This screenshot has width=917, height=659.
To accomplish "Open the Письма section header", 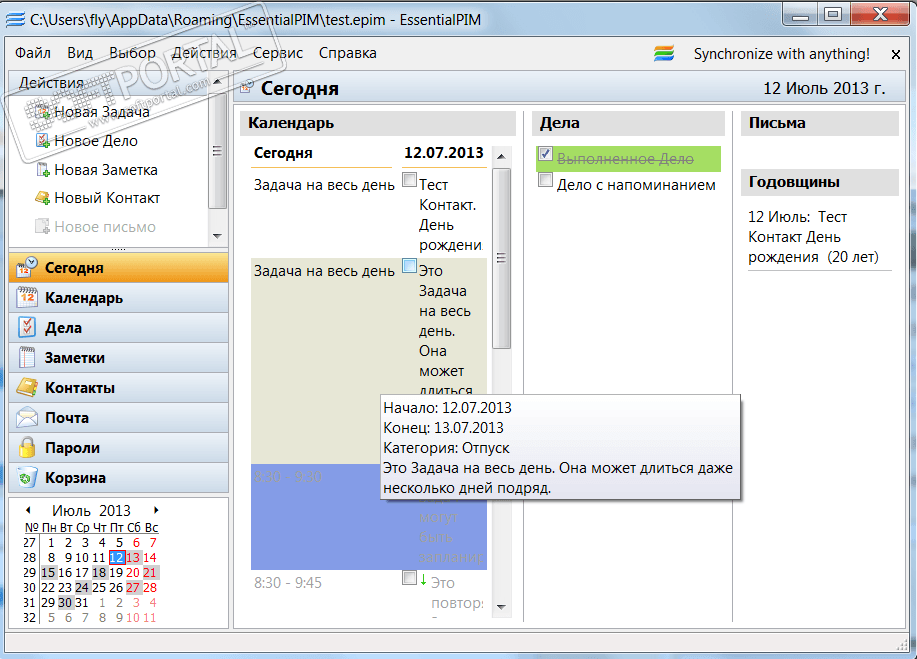I will (819, 123).
